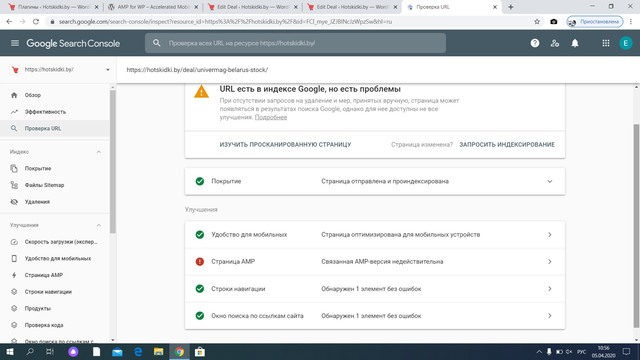The width and height of the screenshot is (640, 360).
Task: Open the Help question mark icon
Action: (535, 43)
